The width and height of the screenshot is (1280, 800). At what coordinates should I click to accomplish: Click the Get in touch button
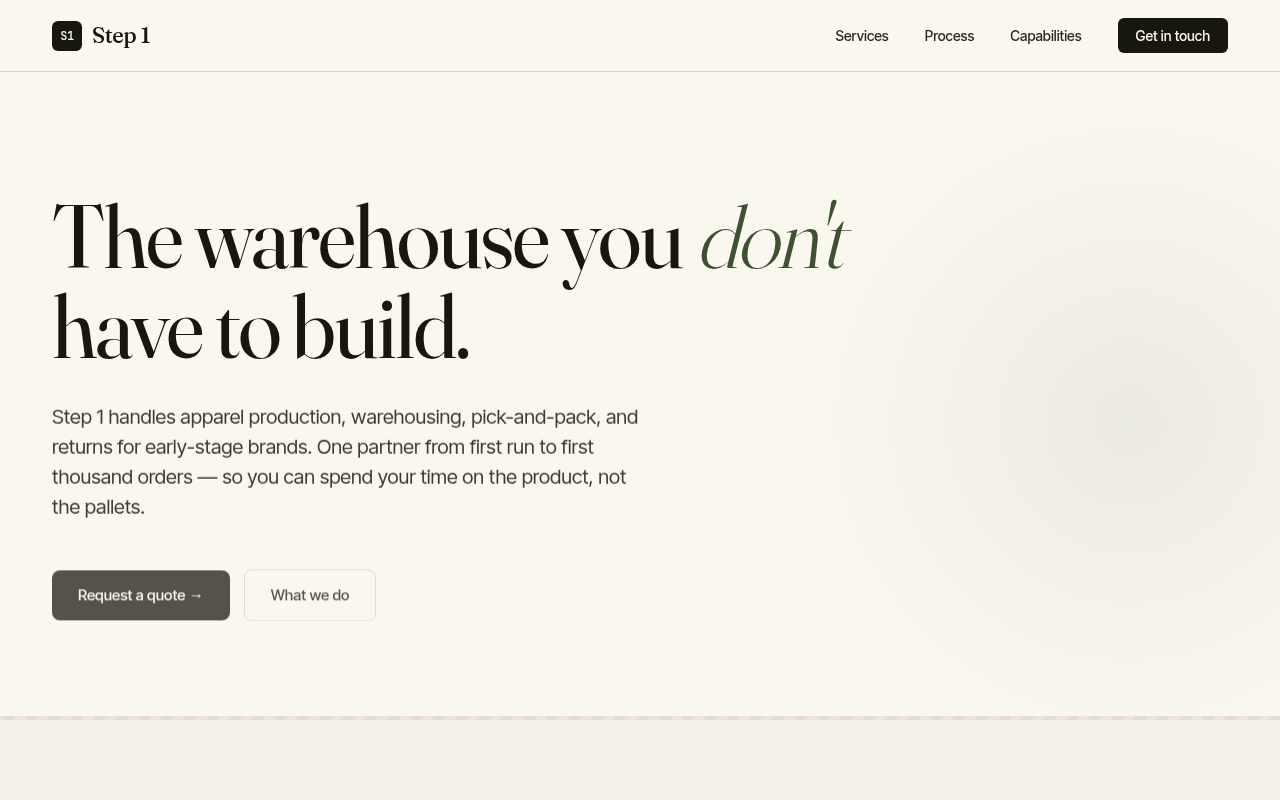click(x=1173, y=36)
